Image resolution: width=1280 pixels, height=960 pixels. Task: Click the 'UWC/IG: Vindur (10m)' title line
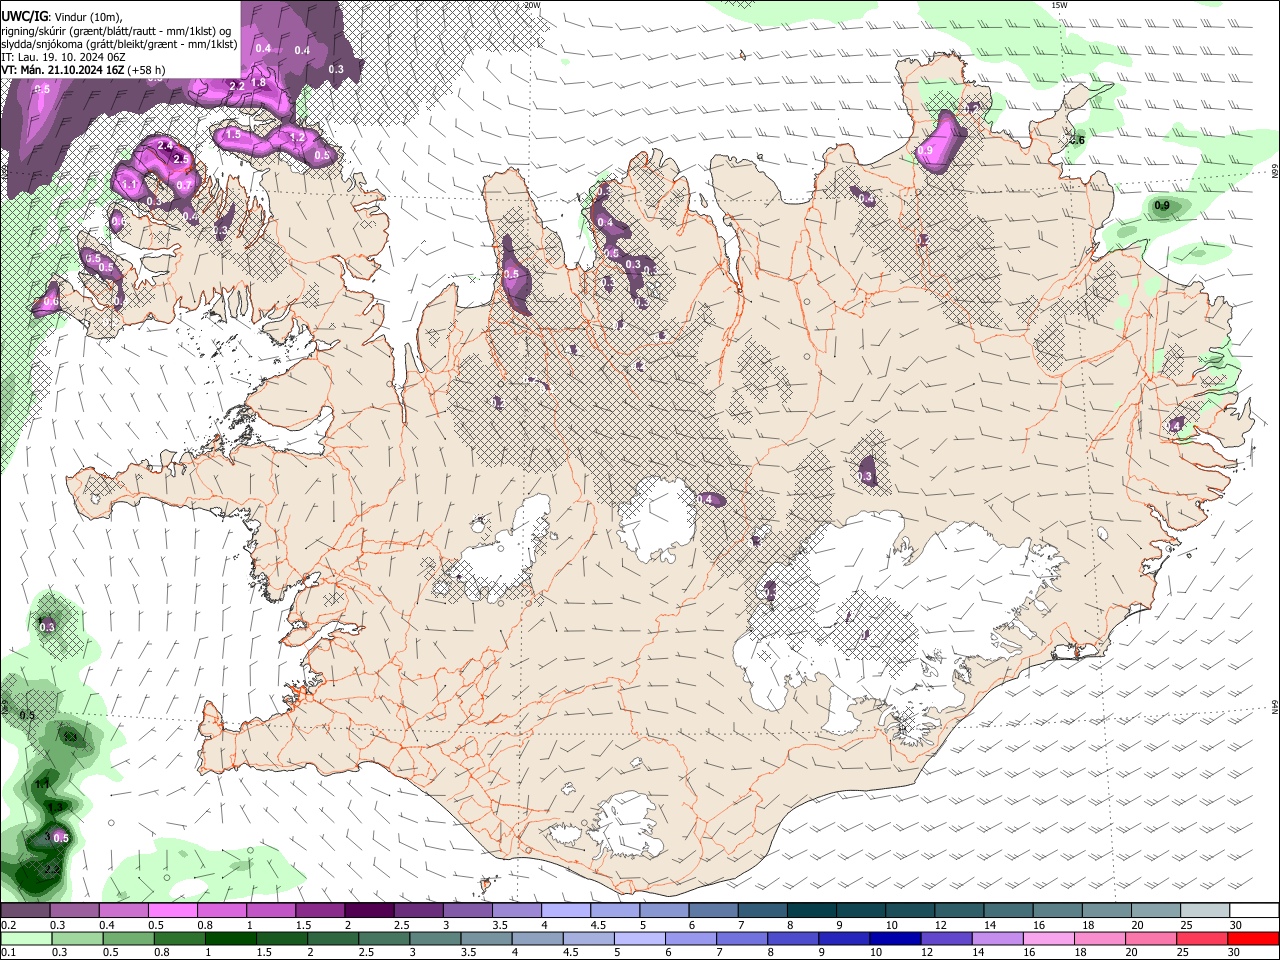pyautogui.click(x=61, y=17)
